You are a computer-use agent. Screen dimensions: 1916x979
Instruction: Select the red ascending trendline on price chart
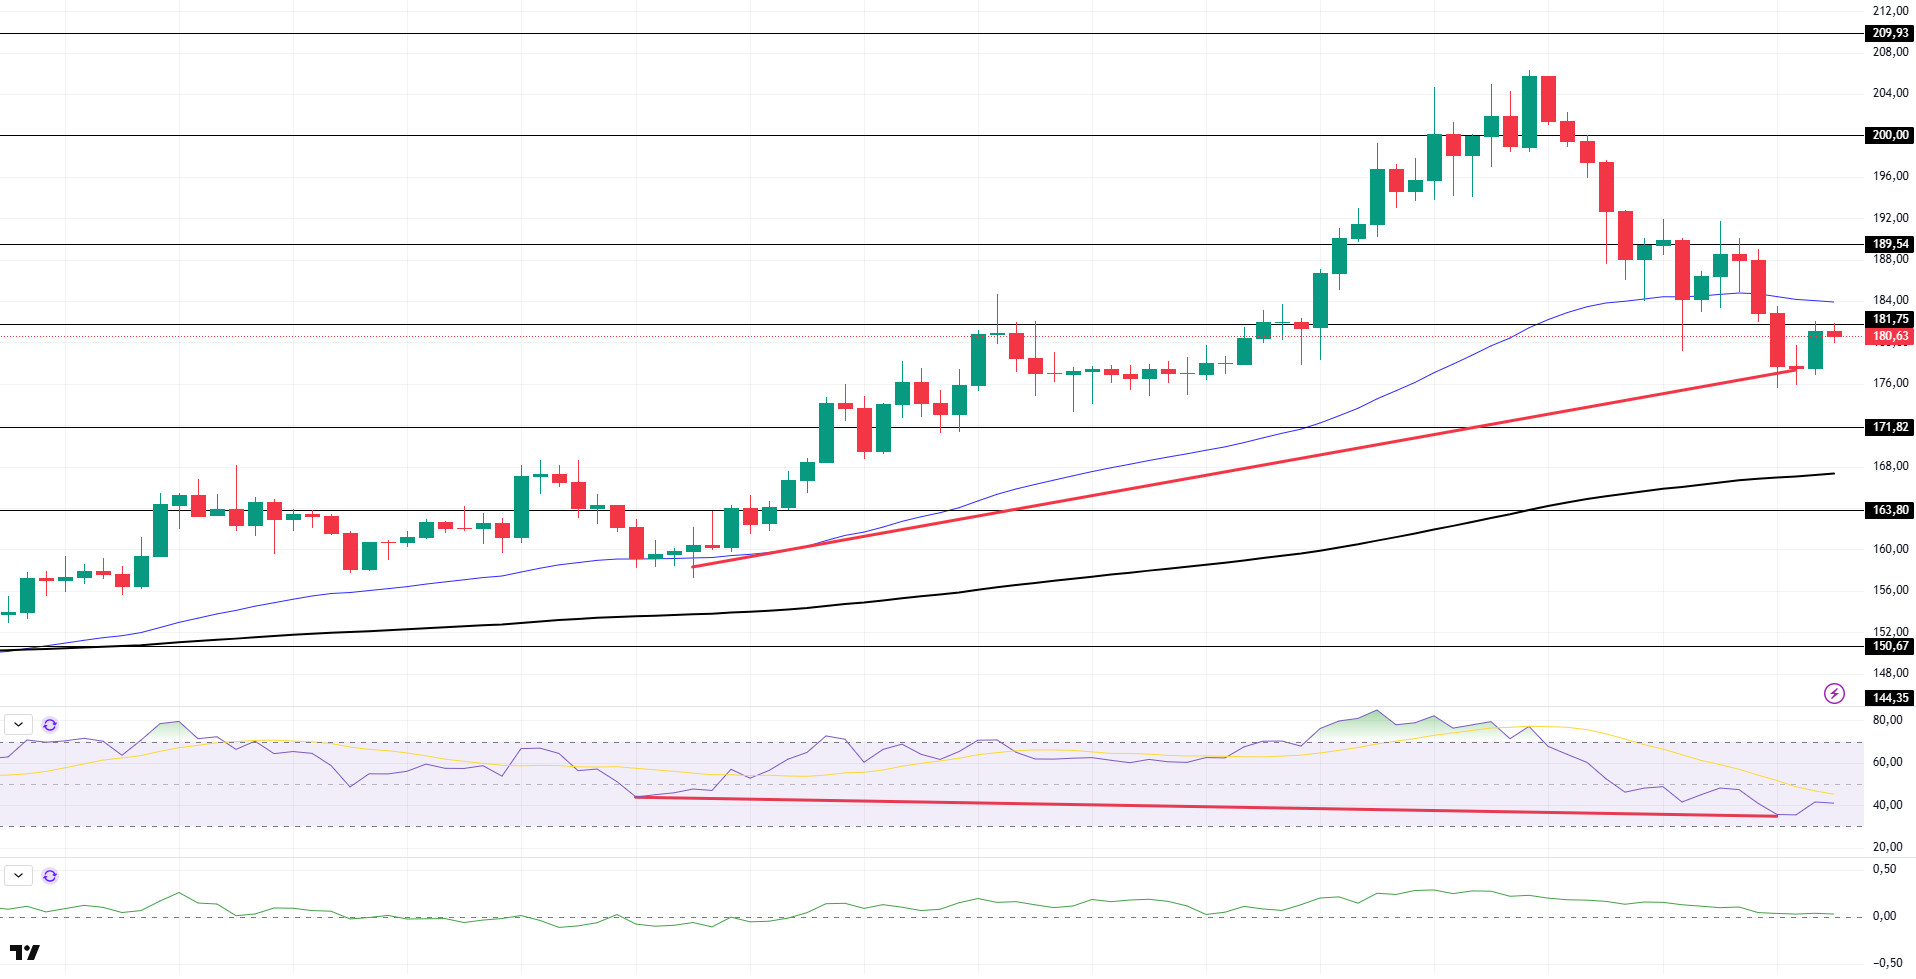click(x=1246, y=468)
